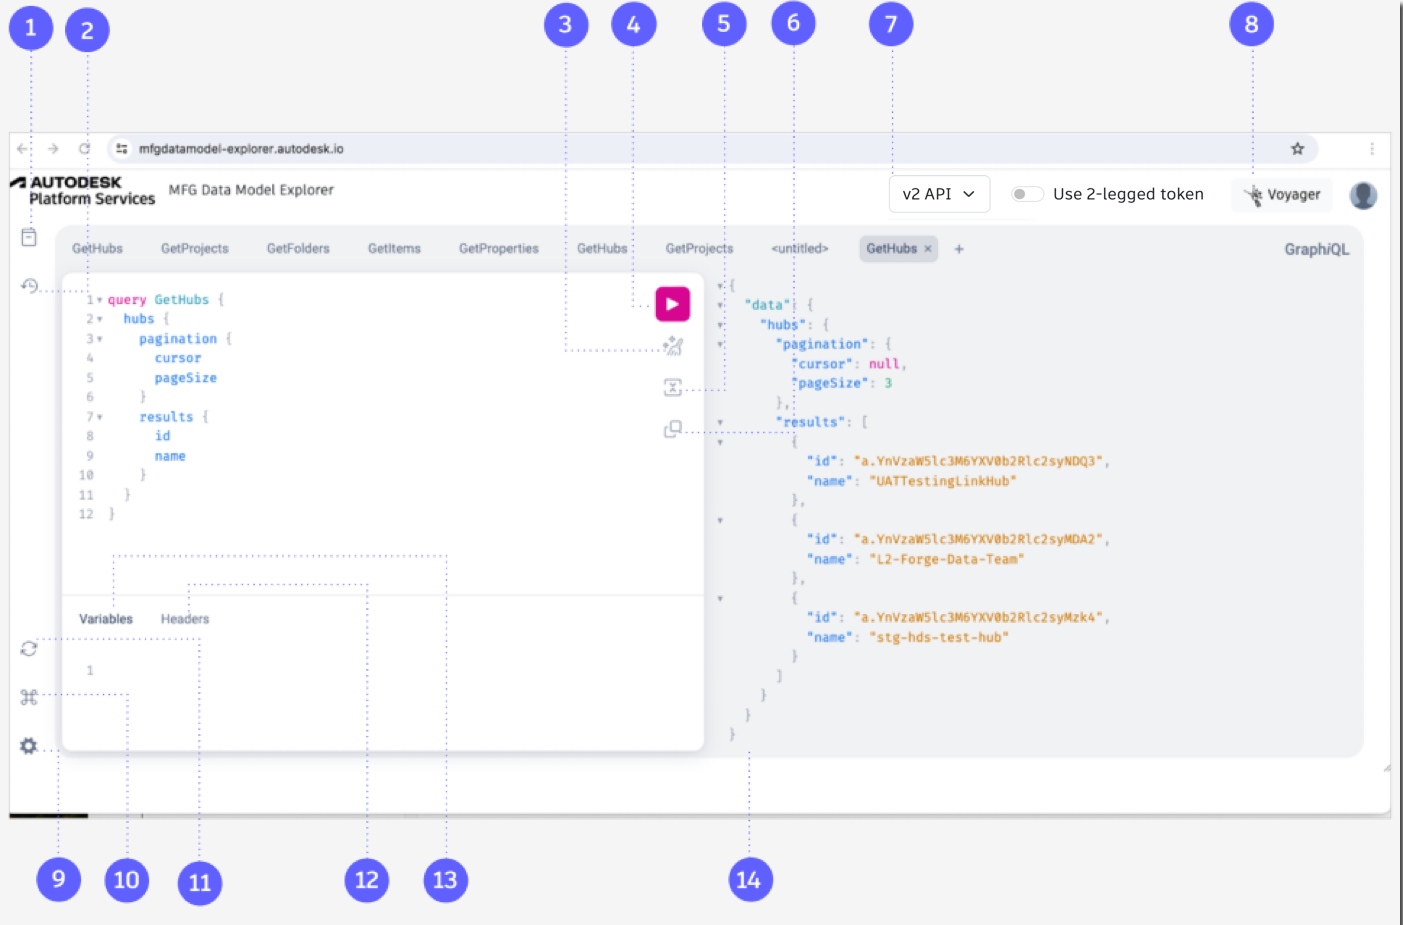Switch to the <untitled> tab
The image size is (1403, 925).
[800, 249]
